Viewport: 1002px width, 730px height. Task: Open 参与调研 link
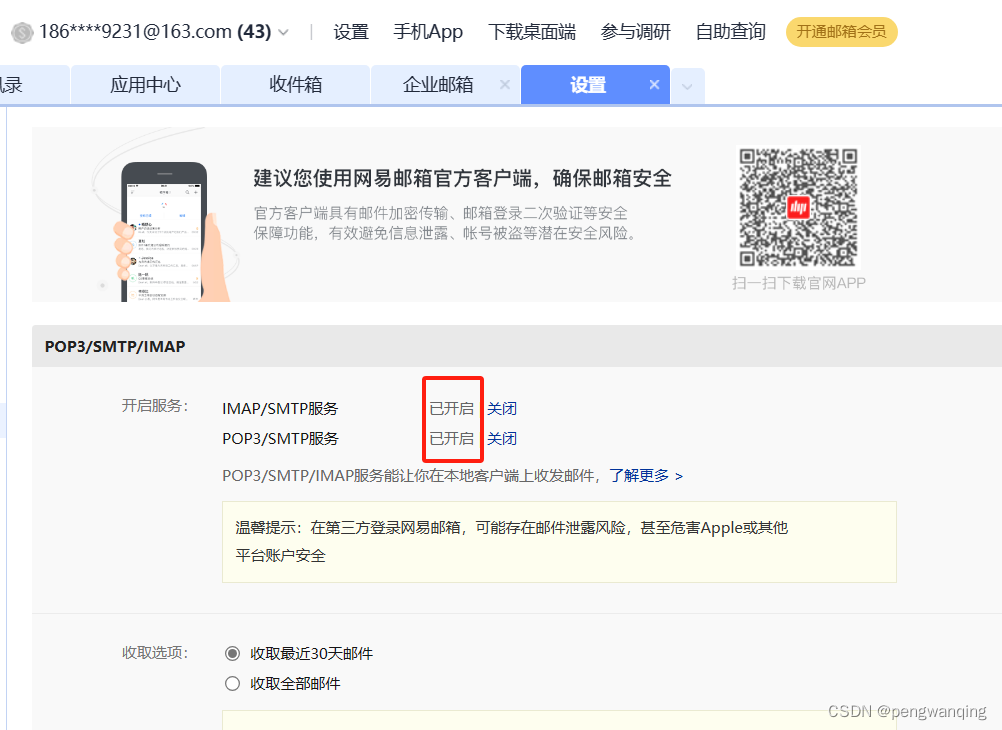pyautogui.click(x=635, y=31)
